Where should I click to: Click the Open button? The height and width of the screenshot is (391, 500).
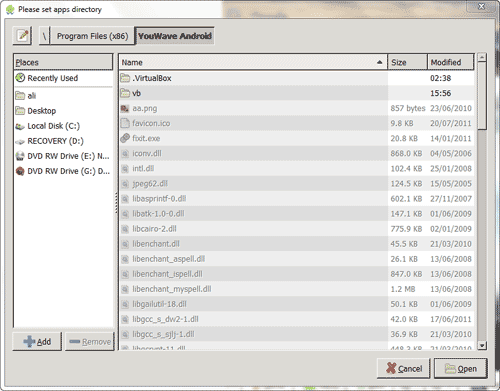pos(461,368)
